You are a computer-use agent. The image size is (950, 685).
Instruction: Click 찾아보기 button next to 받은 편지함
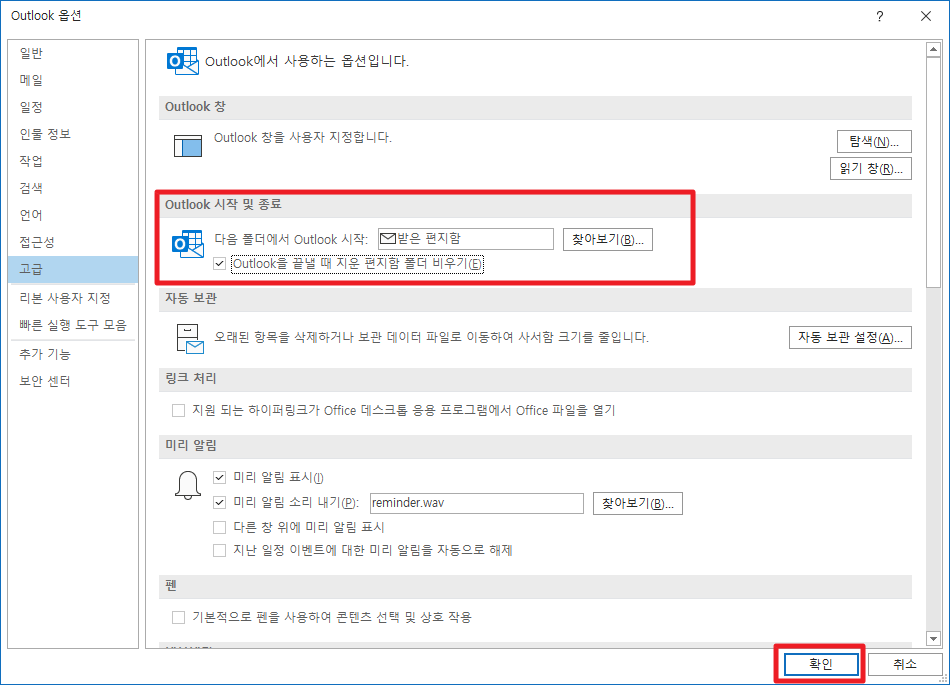point(608,239)
